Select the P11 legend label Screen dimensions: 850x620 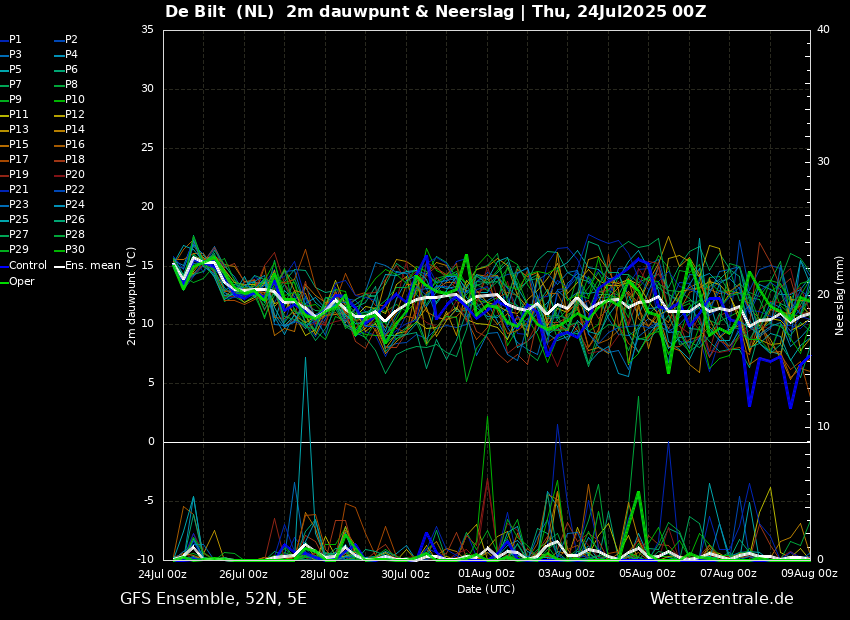18,114
